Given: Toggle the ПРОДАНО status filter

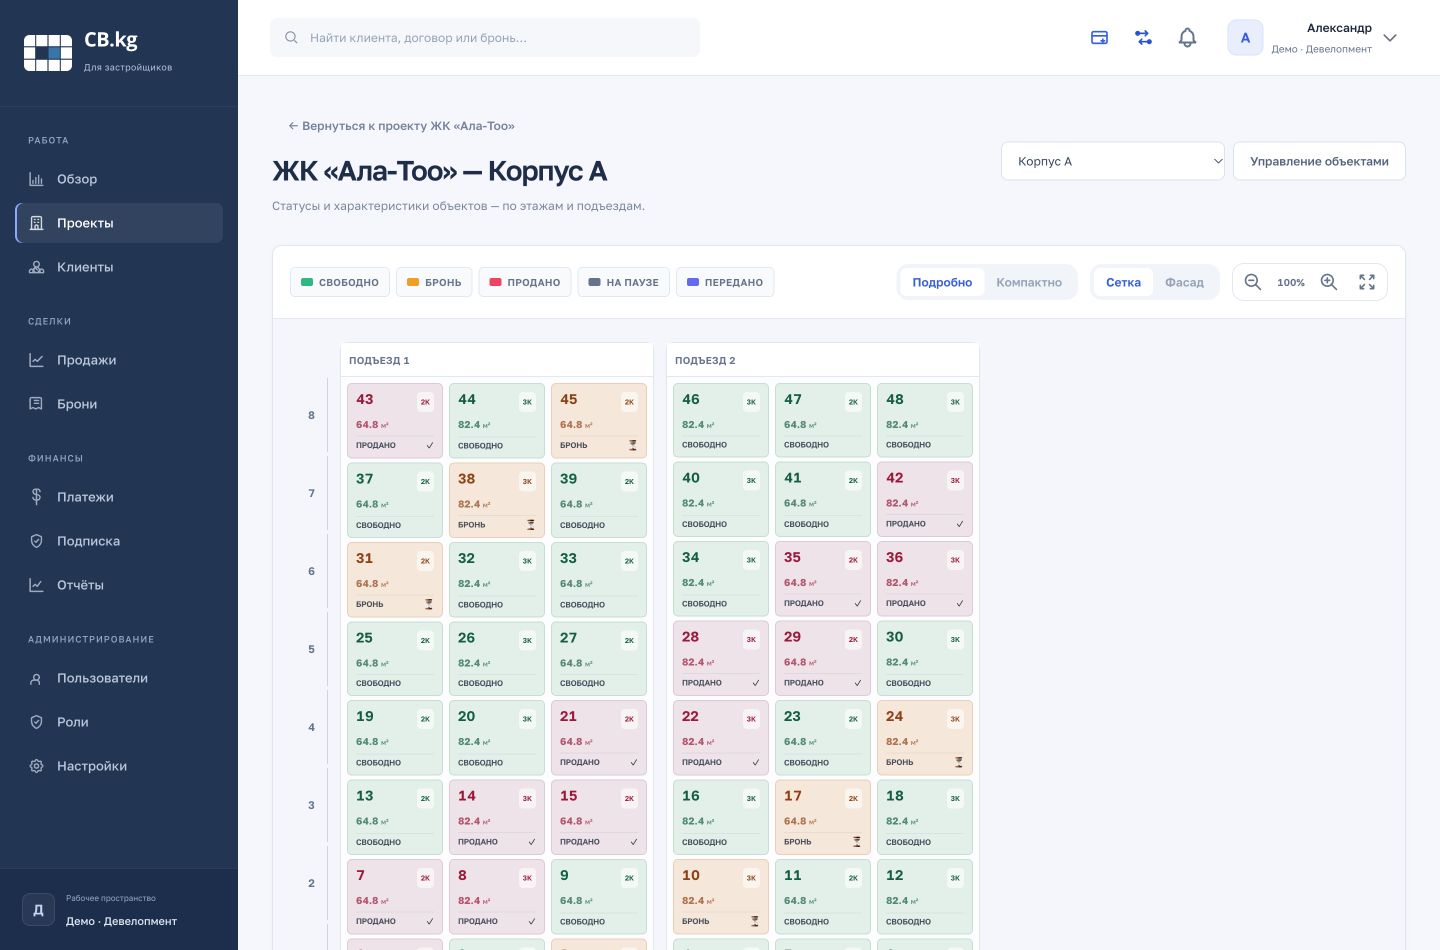Looking at the screenshot, I should click(525, 282).
